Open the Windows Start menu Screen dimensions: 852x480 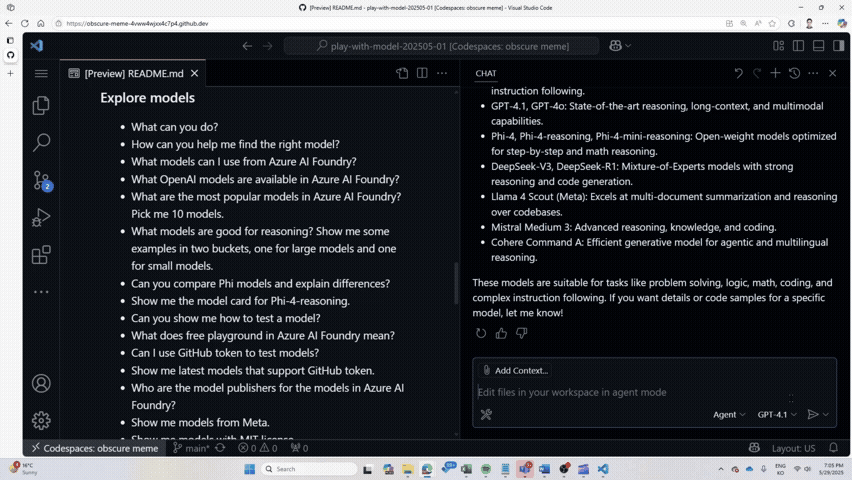coord(249,469)
